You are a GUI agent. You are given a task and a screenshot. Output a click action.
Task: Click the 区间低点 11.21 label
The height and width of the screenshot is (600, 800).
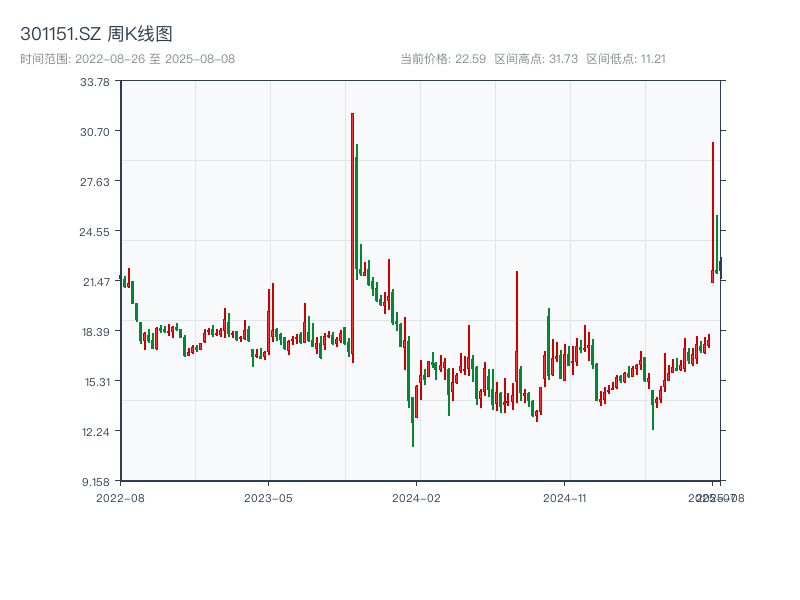(626, 59)
